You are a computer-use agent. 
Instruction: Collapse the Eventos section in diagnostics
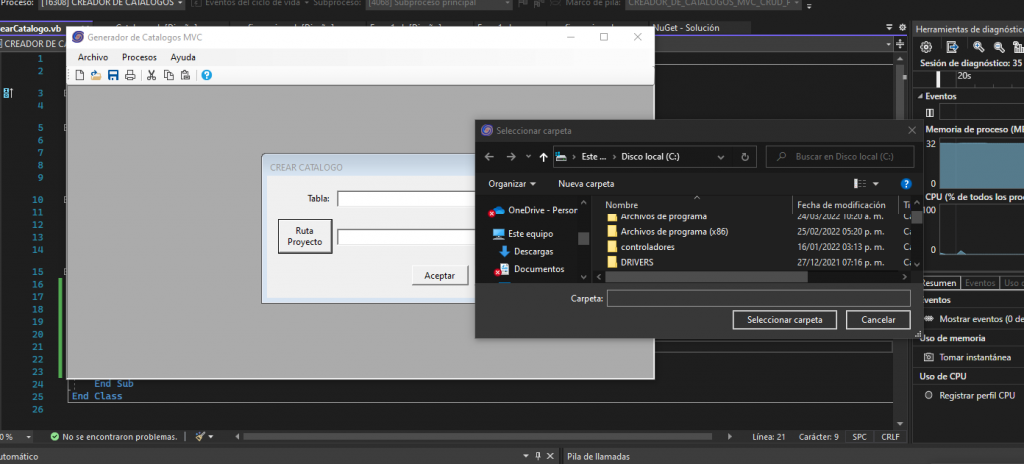pos(921,97)
